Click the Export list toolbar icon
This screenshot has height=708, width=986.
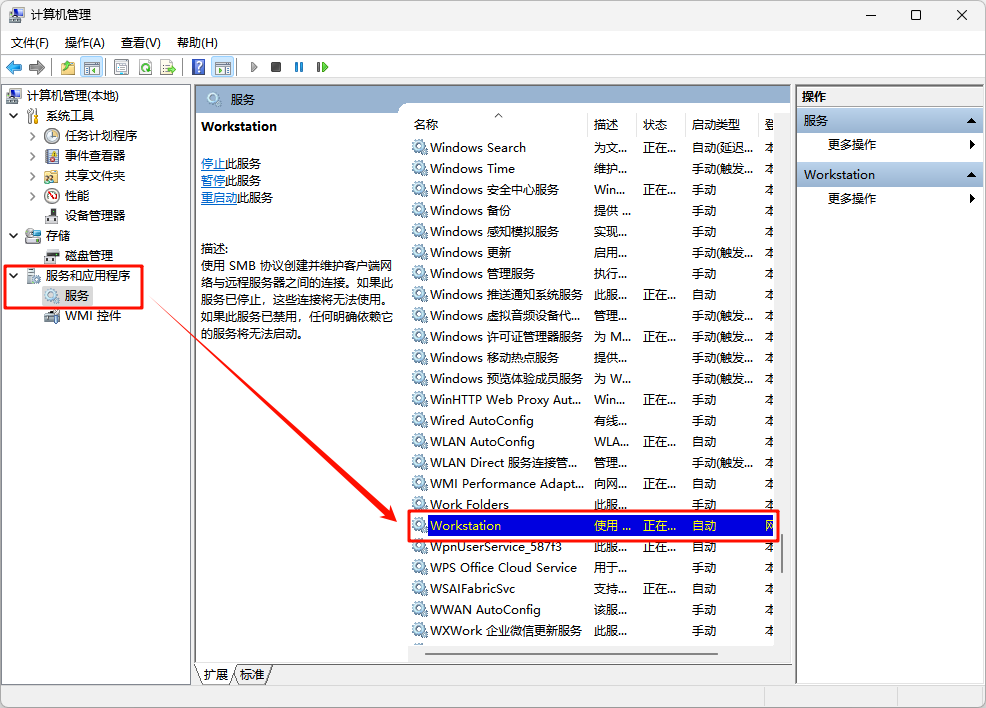click(x=168, y=67)
